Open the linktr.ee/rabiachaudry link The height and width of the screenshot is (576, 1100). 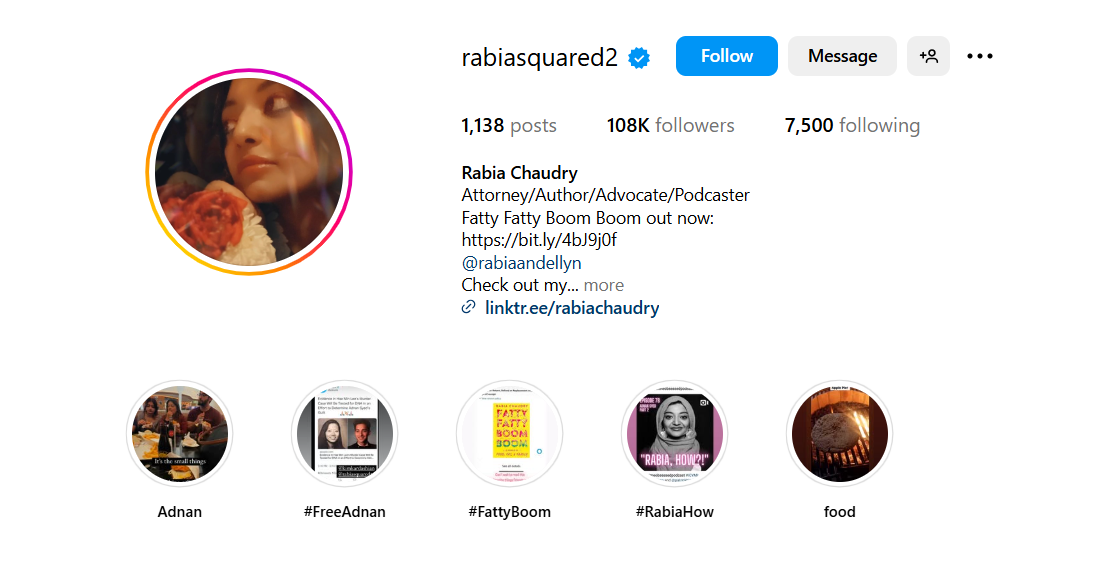[x=572, y=308]
